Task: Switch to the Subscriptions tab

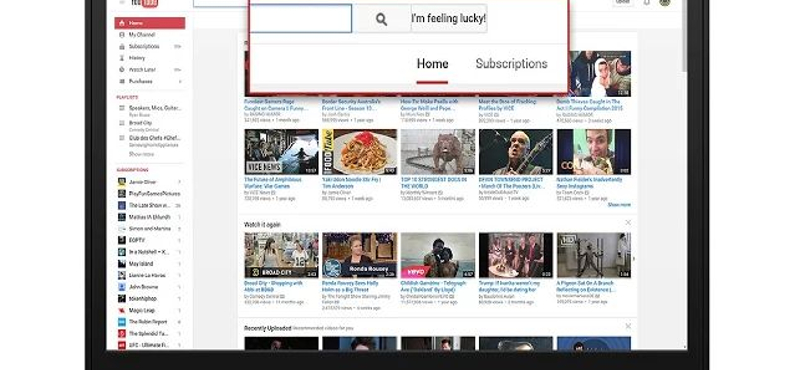Action: [x=511, y=64]
